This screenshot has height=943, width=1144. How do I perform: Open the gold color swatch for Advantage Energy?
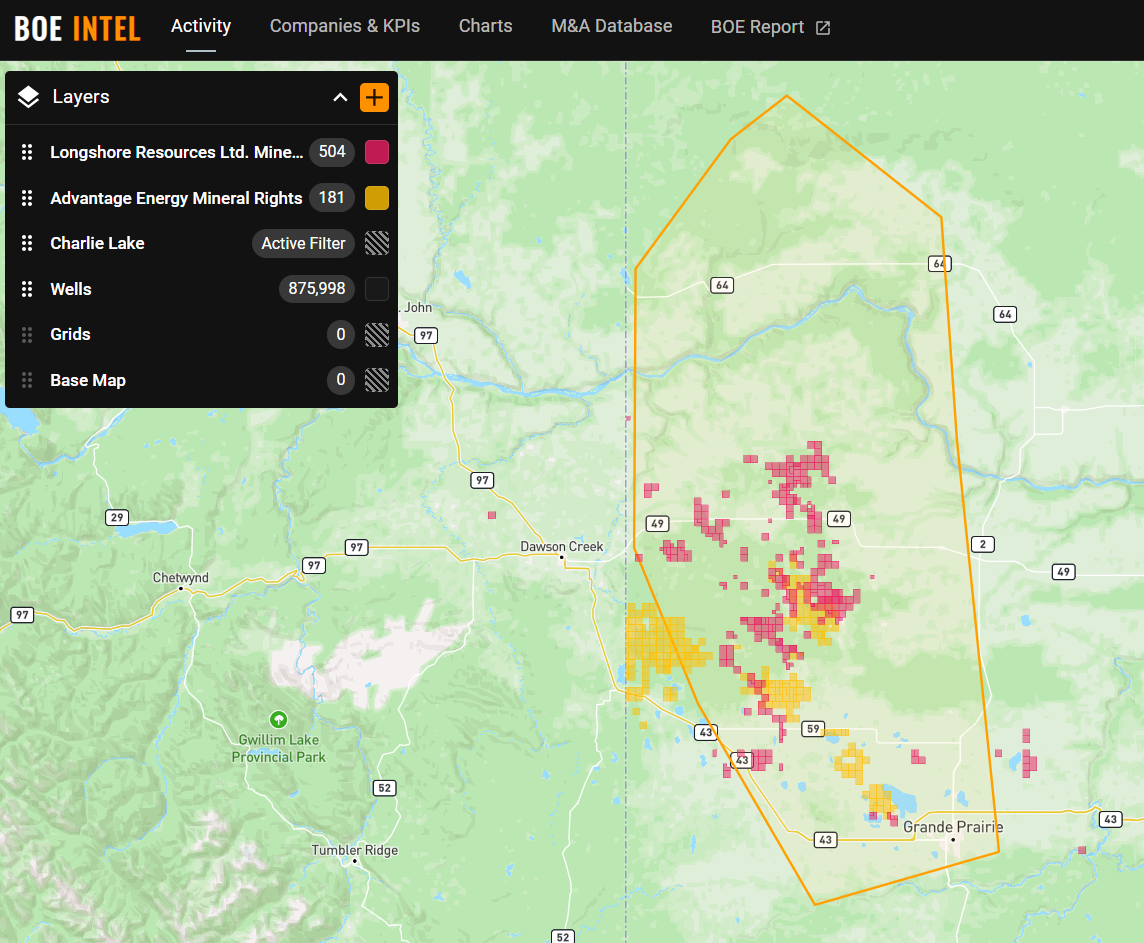(x=376, y=198)
